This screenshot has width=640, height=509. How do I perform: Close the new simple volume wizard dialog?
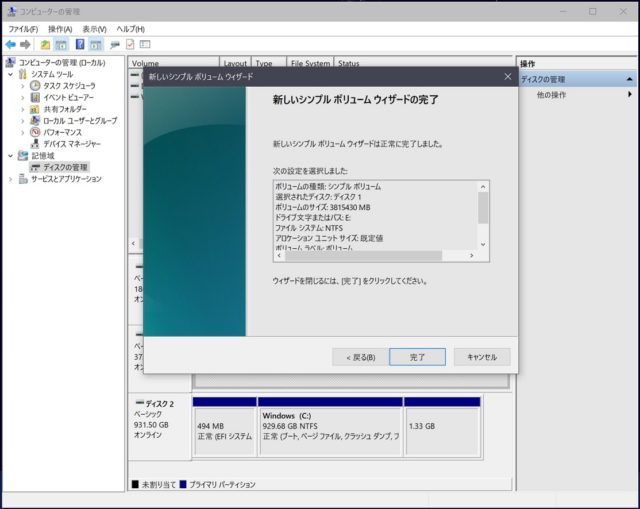click(507, 77)
